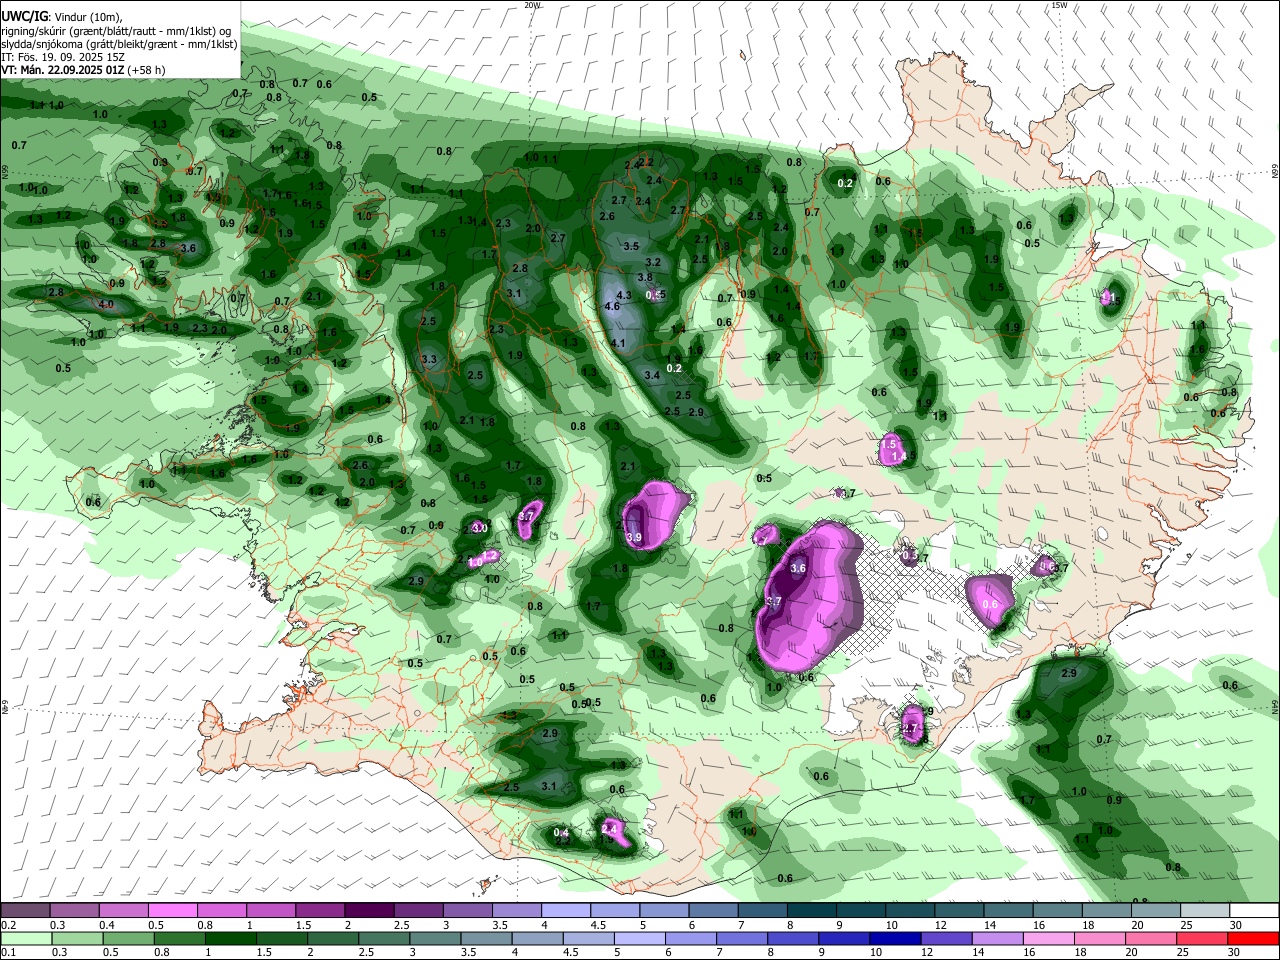Image resolution: width=1280 pixels, height=960 pixels.
Task: Click the 3.3 precipitation value on the map
Action: pyautogui.click(x=430, y=359)
